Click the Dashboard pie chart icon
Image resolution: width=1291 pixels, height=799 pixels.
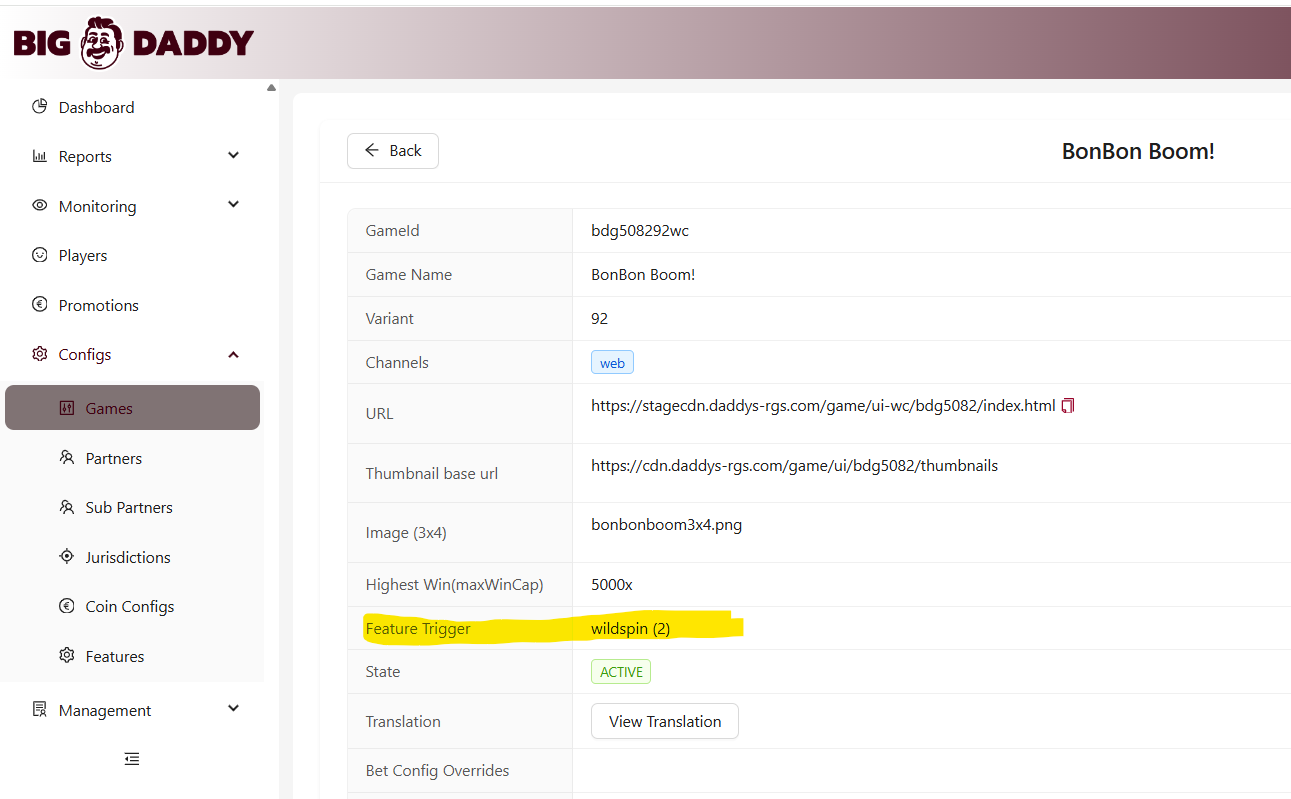click(x=40, y=107)
